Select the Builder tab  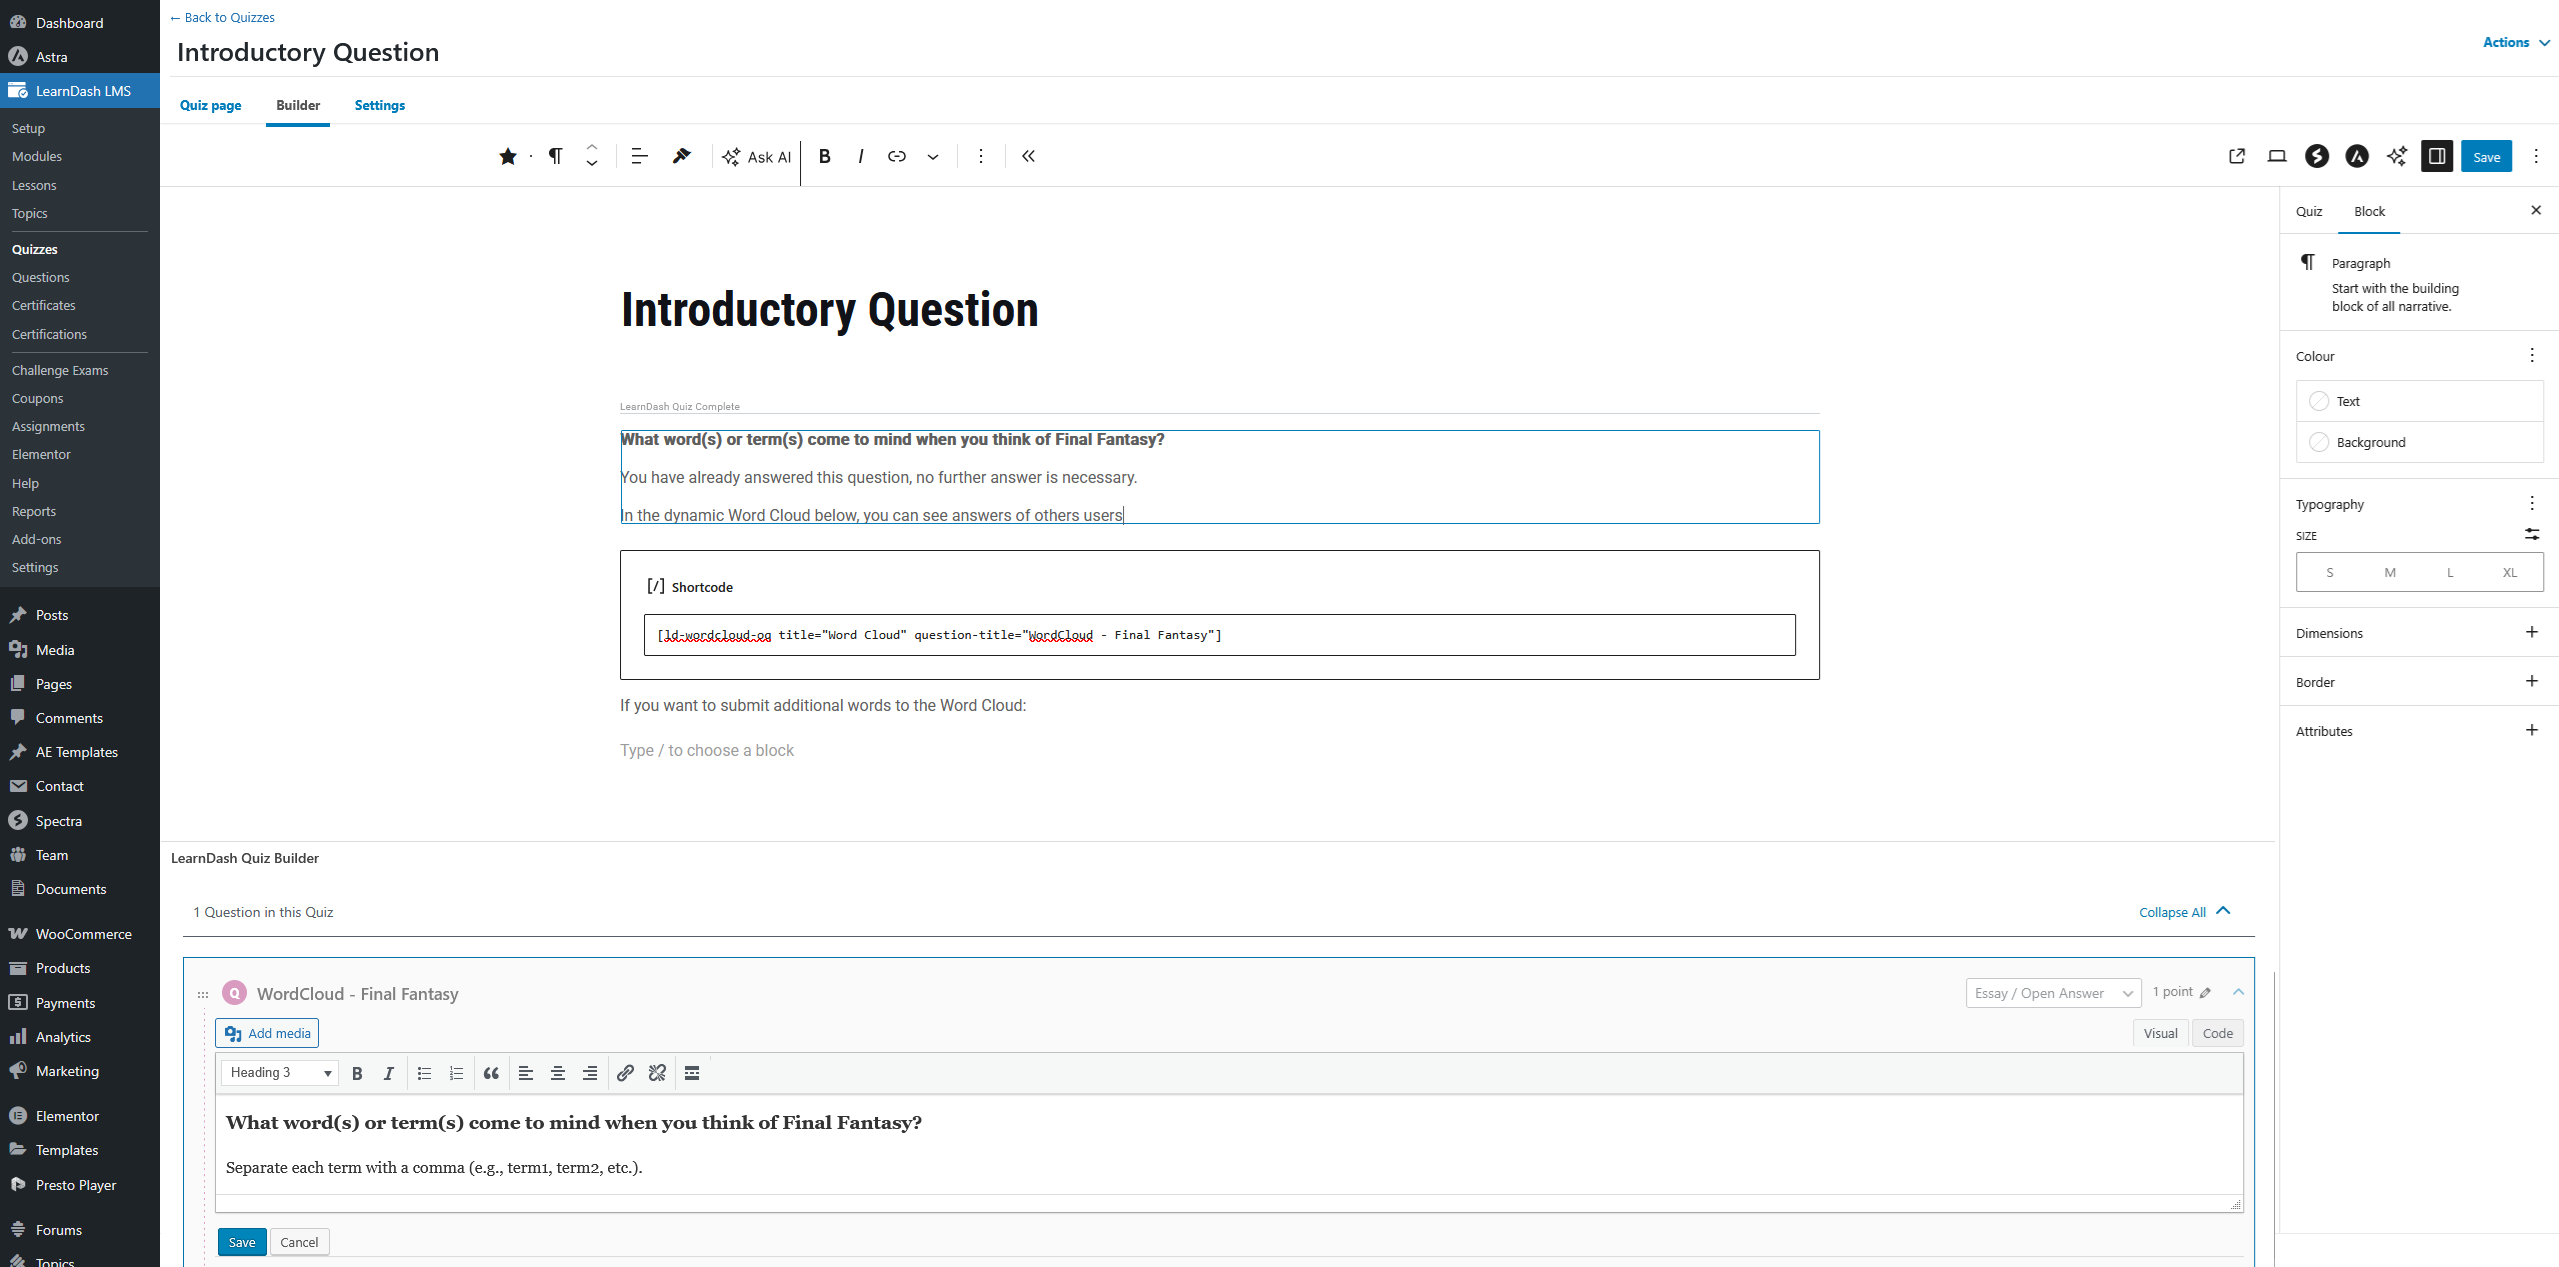coord(298,105)
